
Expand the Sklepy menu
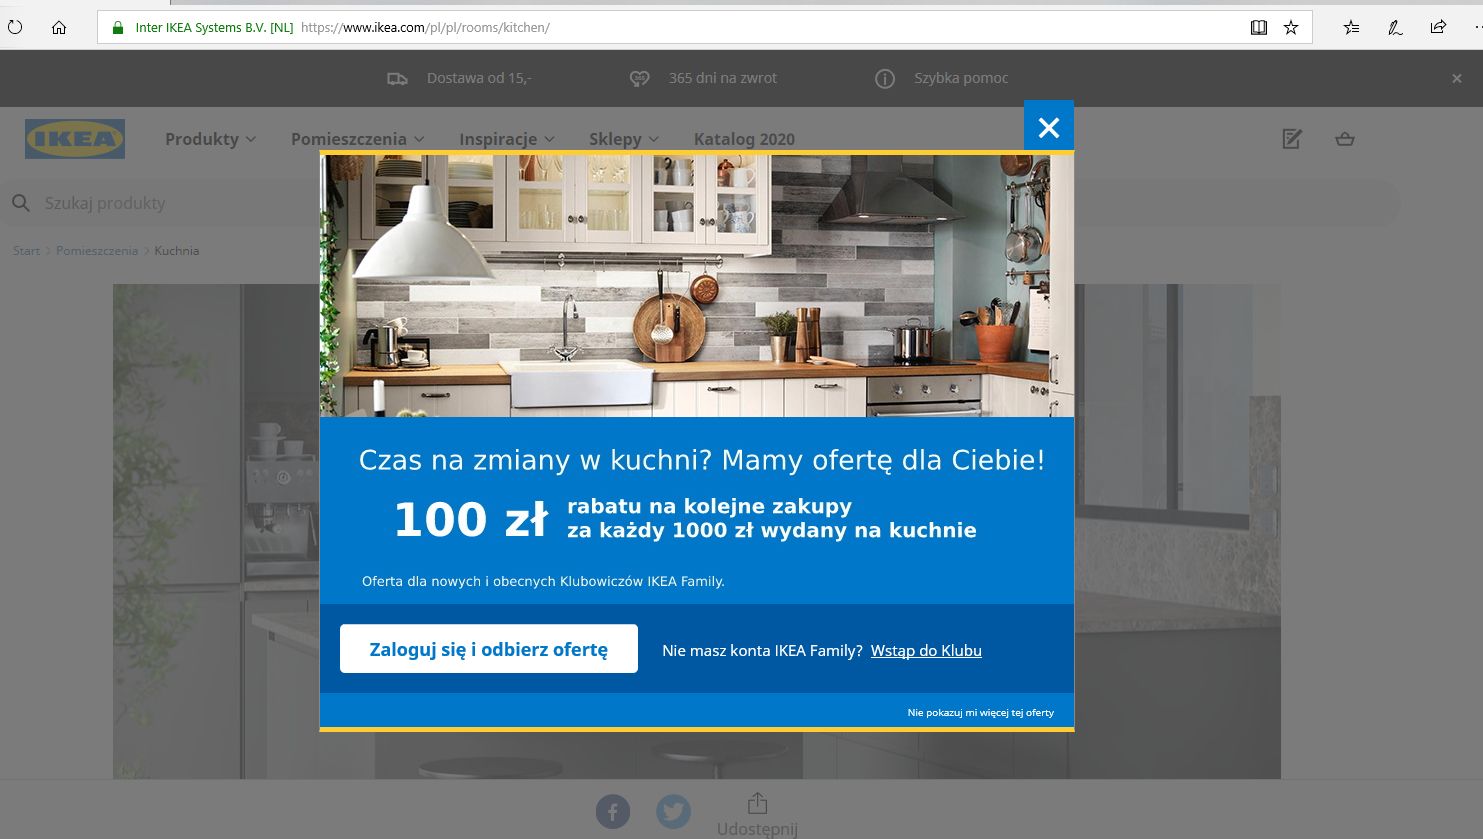click(x=624, y=139)
